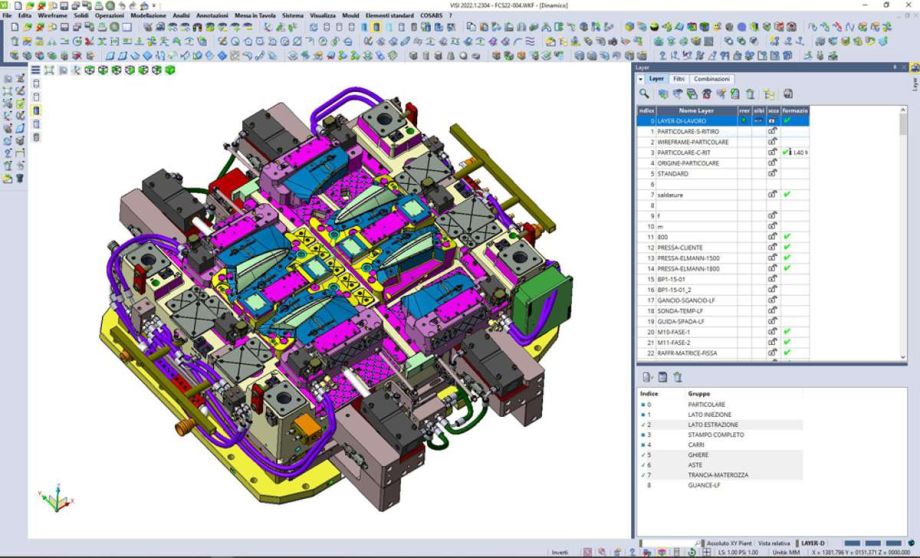Viewport: 920px width, 558px height.
Task: Click the Redo arrow in title bar
Action: [x=133, y=5]
